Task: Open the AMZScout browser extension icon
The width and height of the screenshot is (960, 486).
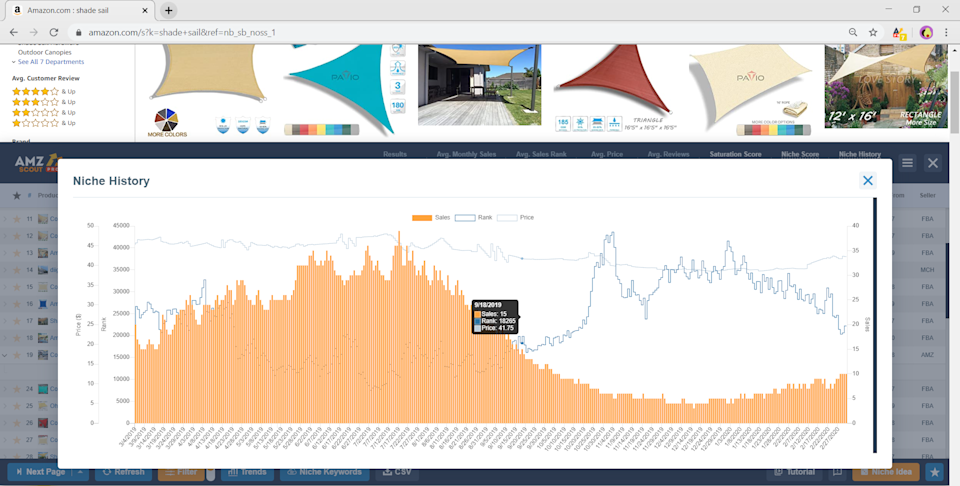Action: 899,32
